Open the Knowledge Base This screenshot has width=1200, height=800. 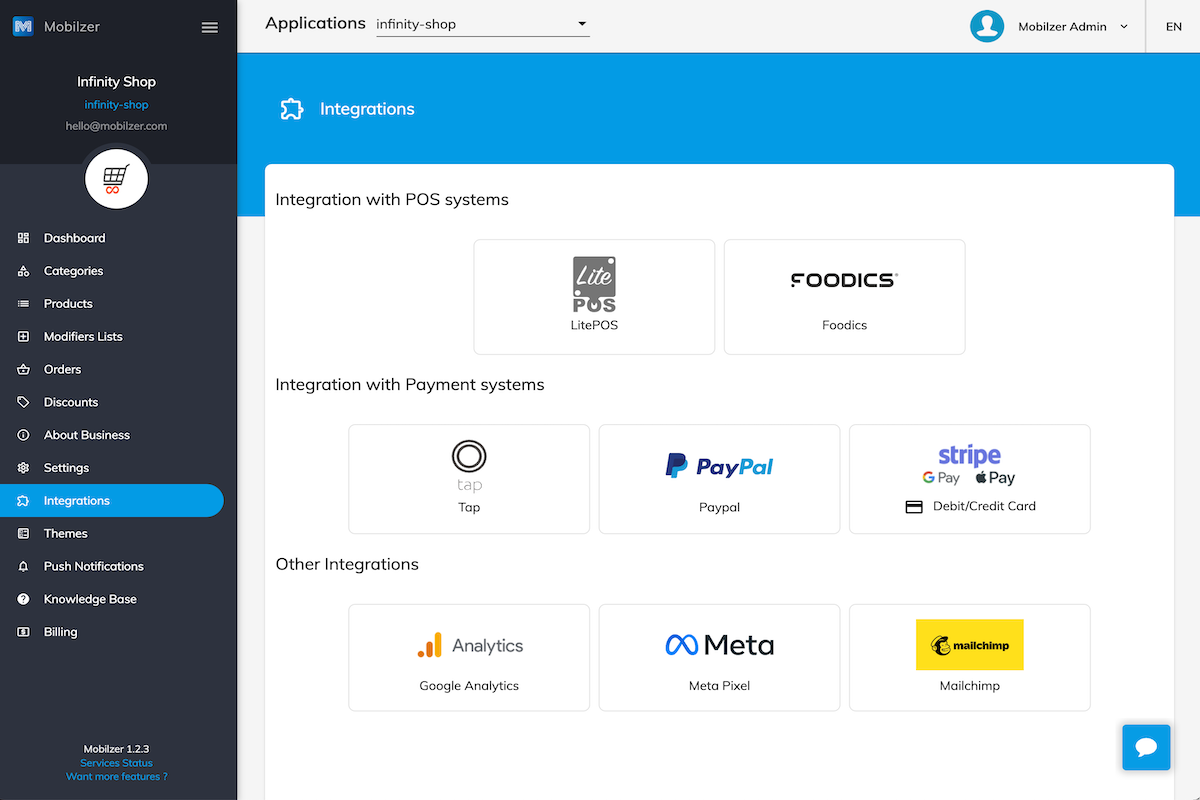pos(112,599)
